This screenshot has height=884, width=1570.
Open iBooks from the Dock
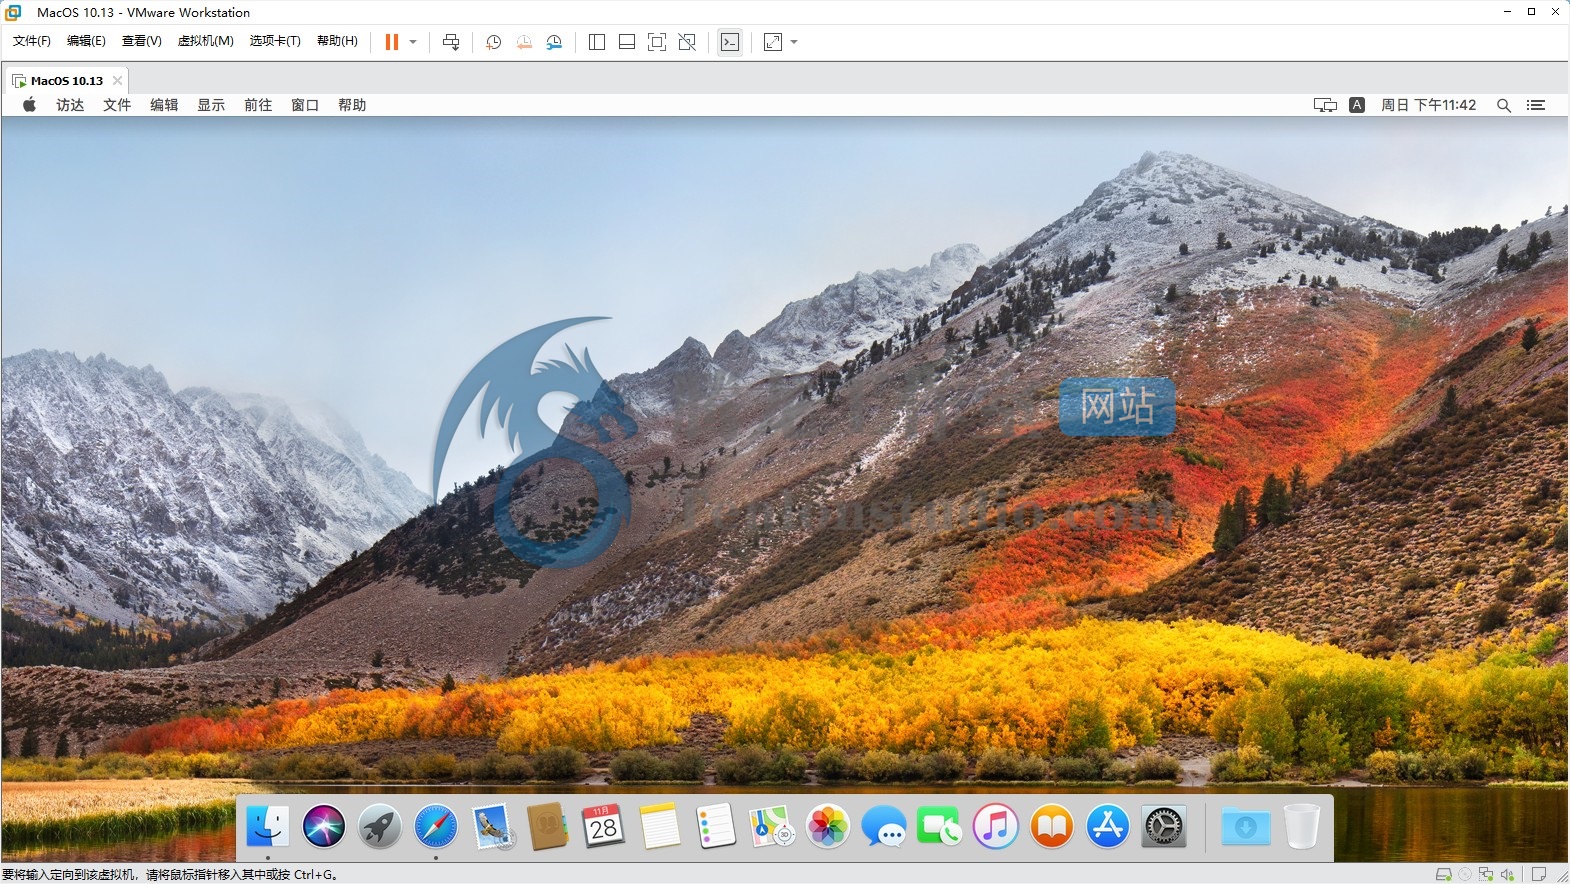(x=1052, y=827)
